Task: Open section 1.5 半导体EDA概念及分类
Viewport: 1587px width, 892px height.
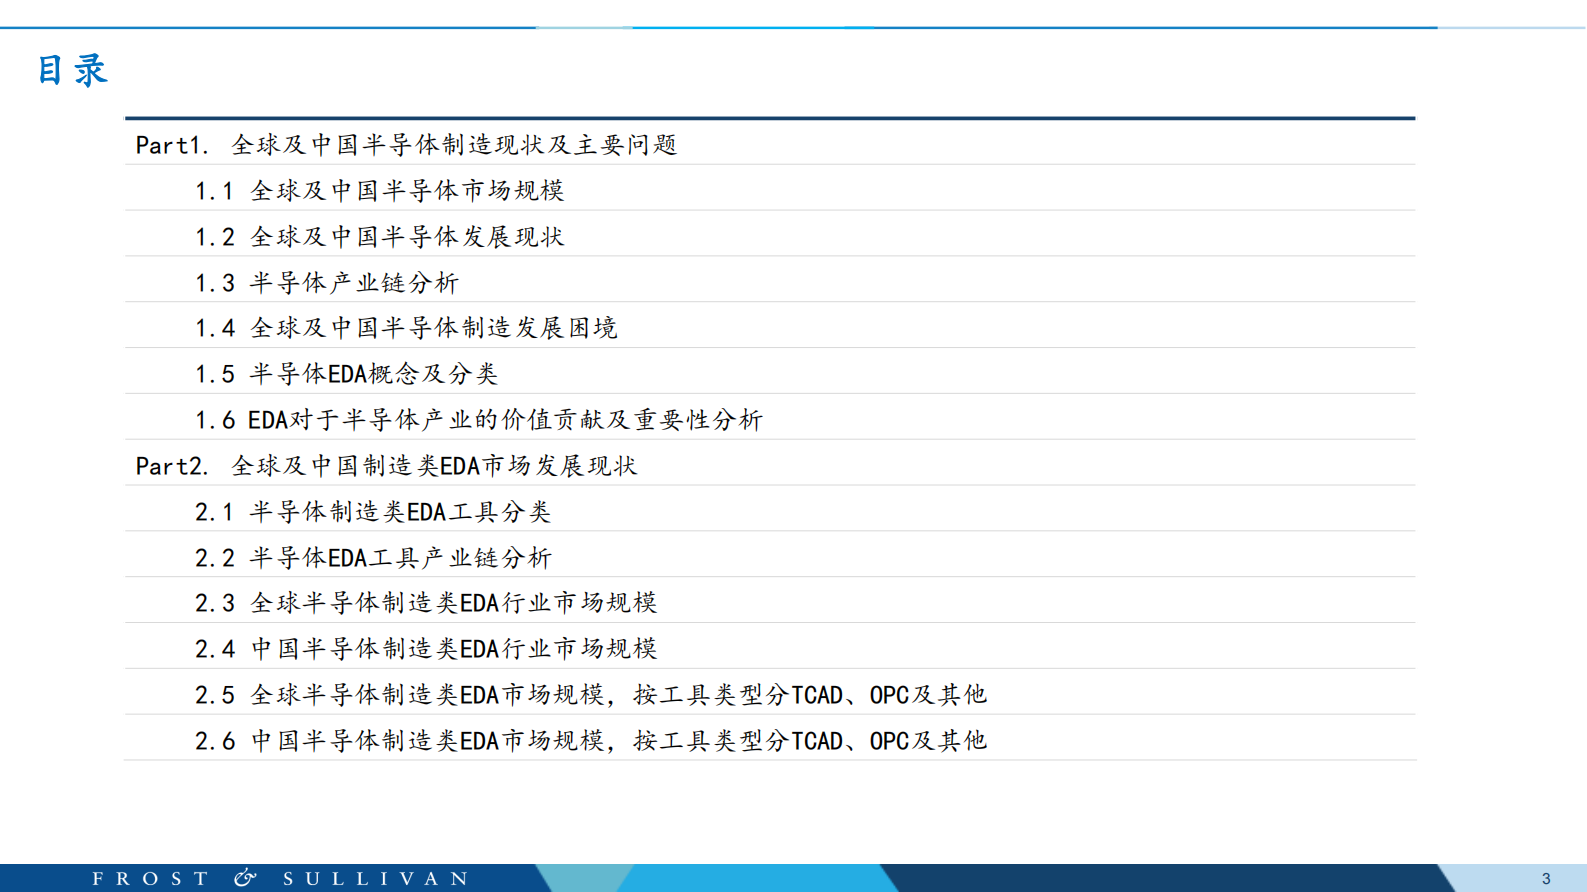Action: click(x=346, y=374)
